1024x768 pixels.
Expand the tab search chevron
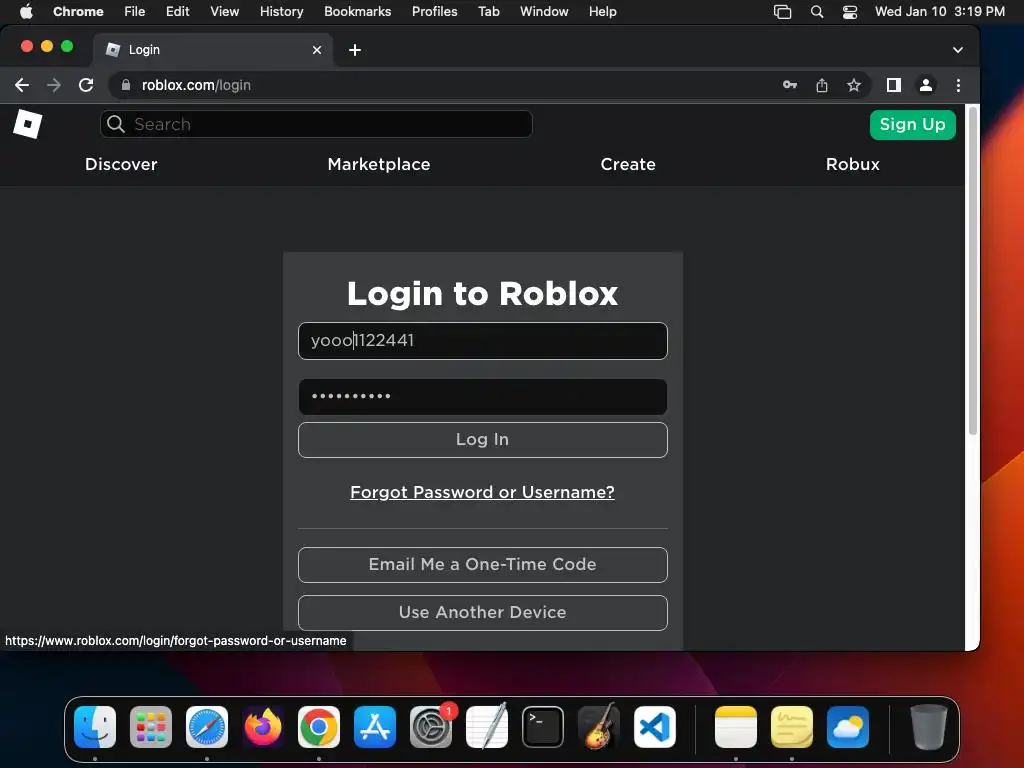(957, 50)
